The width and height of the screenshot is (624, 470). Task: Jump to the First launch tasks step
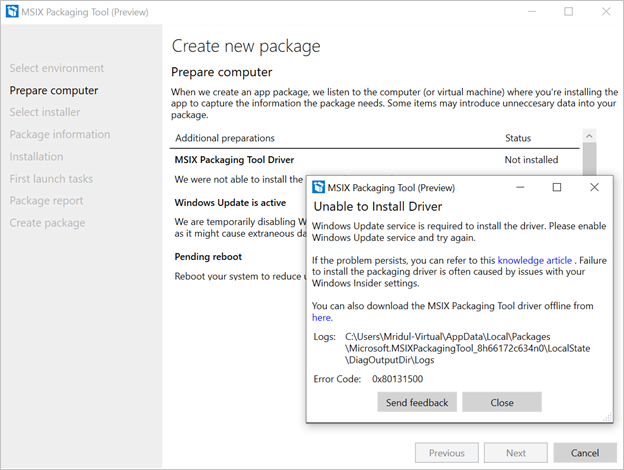click(x=51, y=178)
